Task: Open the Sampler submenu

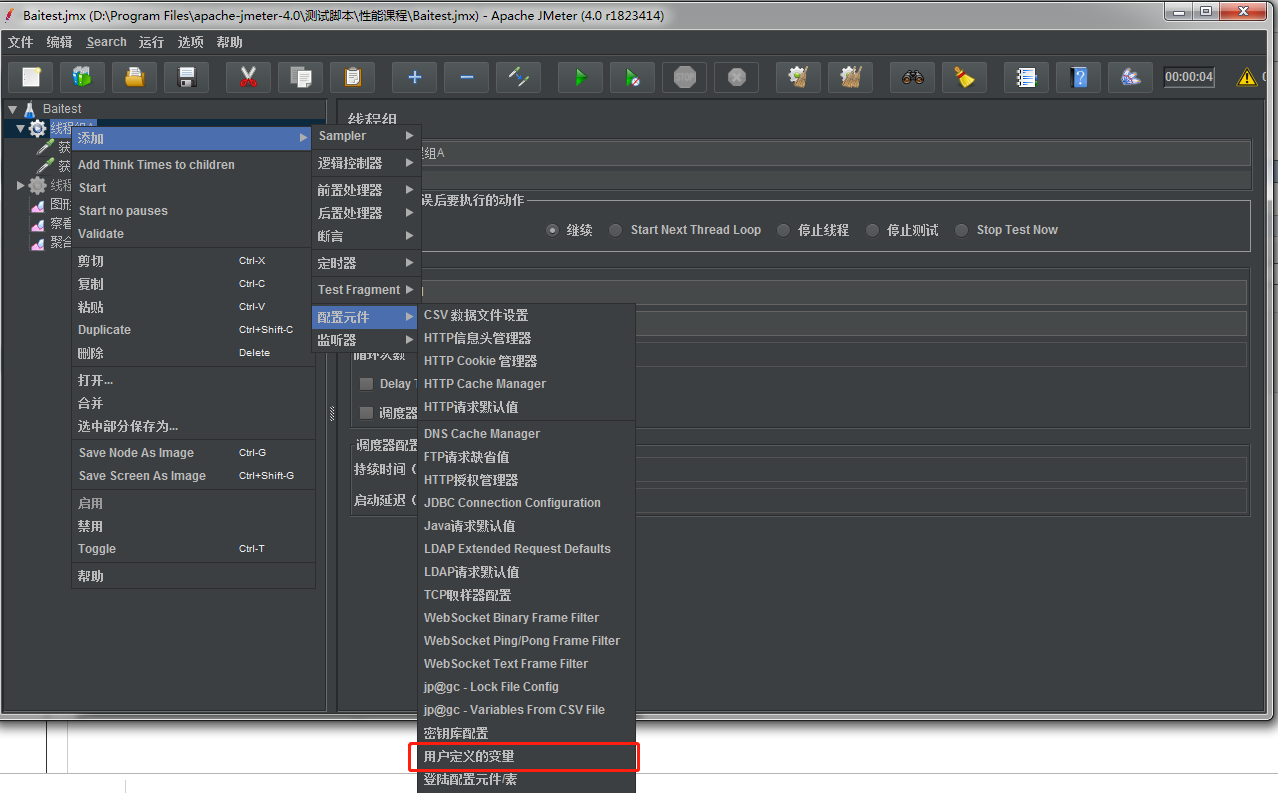Action: click(366, 136)
